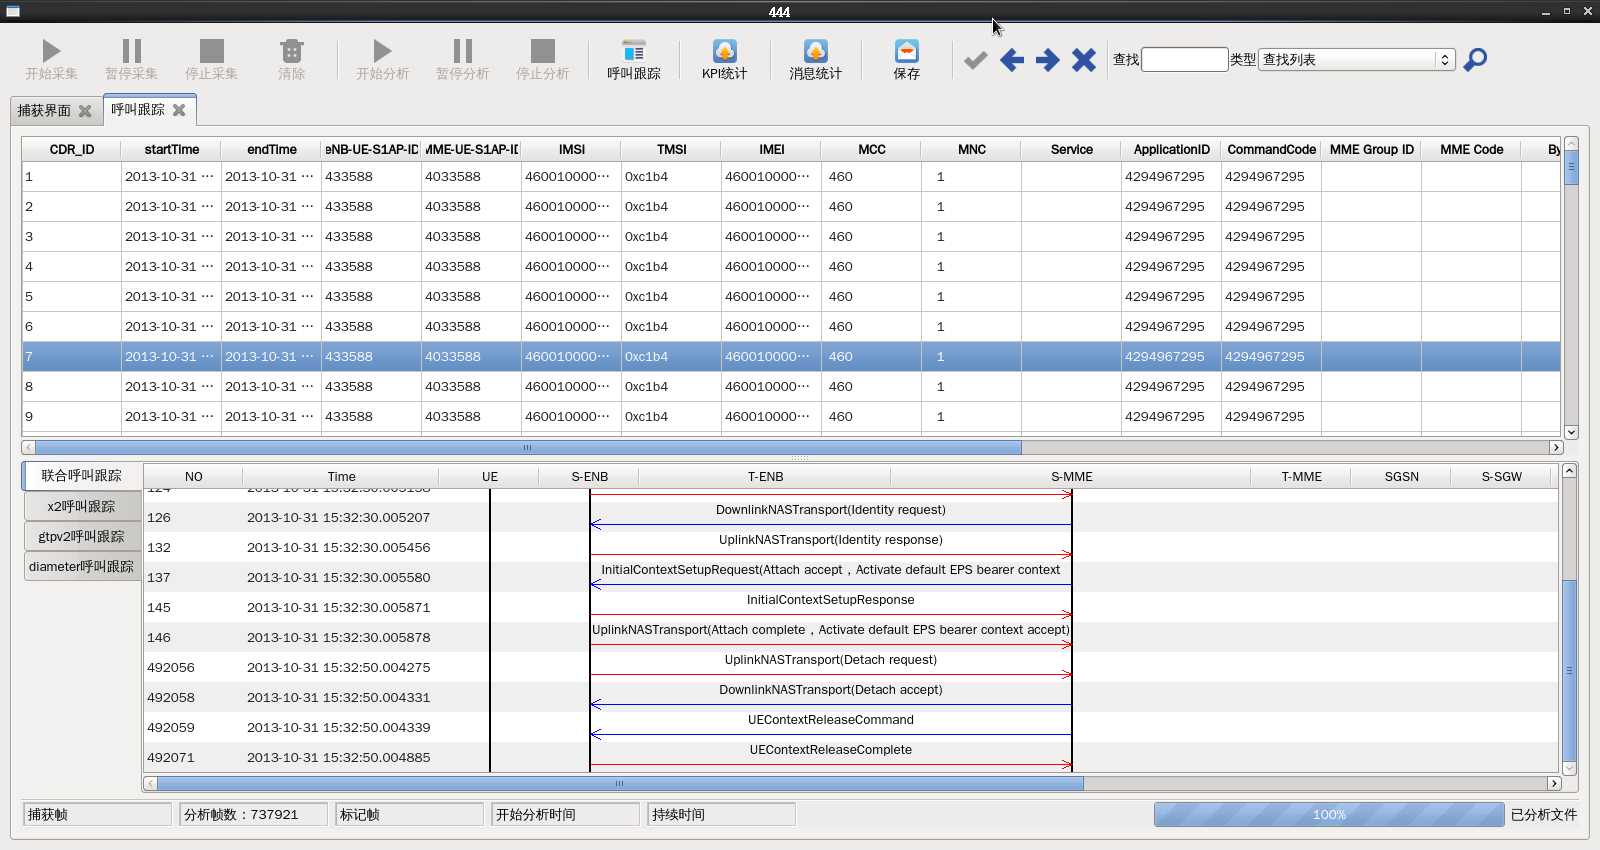Click the IMEI column header
The height and width of the screenshot is (850, 1600).
pyautogui.click(x=772, y=149)
